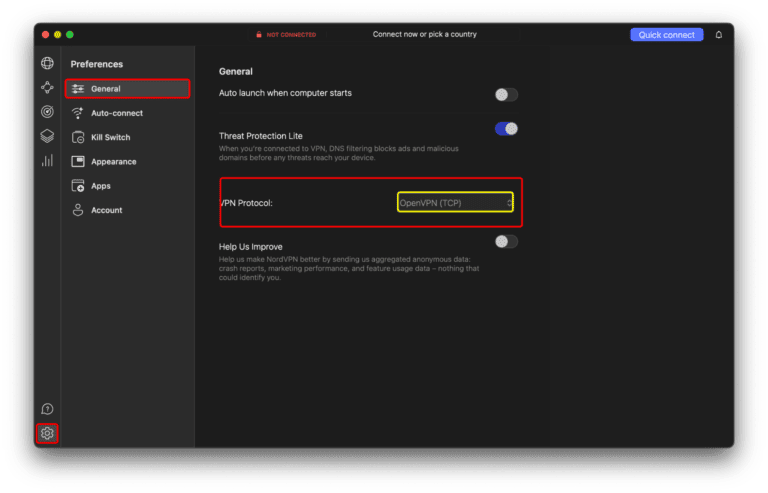The width and height of the screenshot is (768, 493).
Task: Open the target radar icon in sidebar
Action: (x=48, y=112)
